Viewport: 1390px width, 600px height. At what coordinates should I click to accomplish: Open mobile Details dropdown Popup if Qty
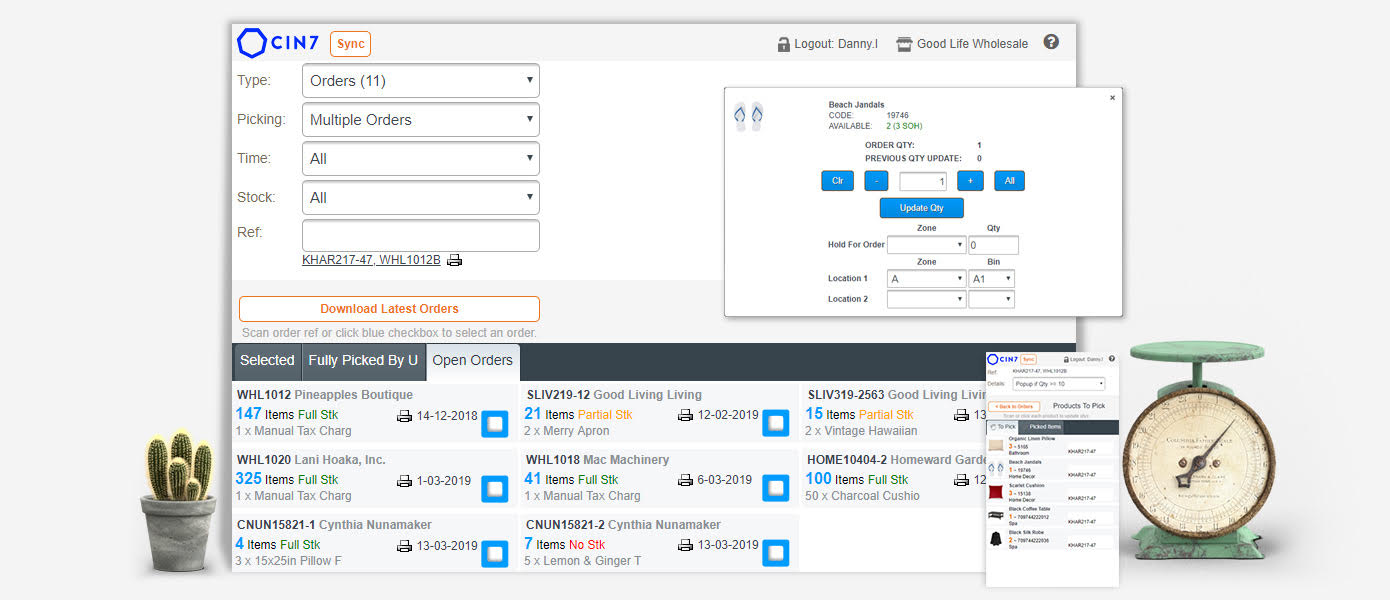(x=1059, y=384)
